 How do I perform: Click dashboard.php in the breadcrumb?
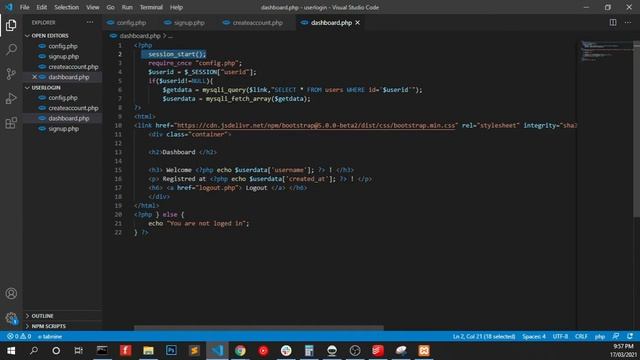(x=140, y=36)
